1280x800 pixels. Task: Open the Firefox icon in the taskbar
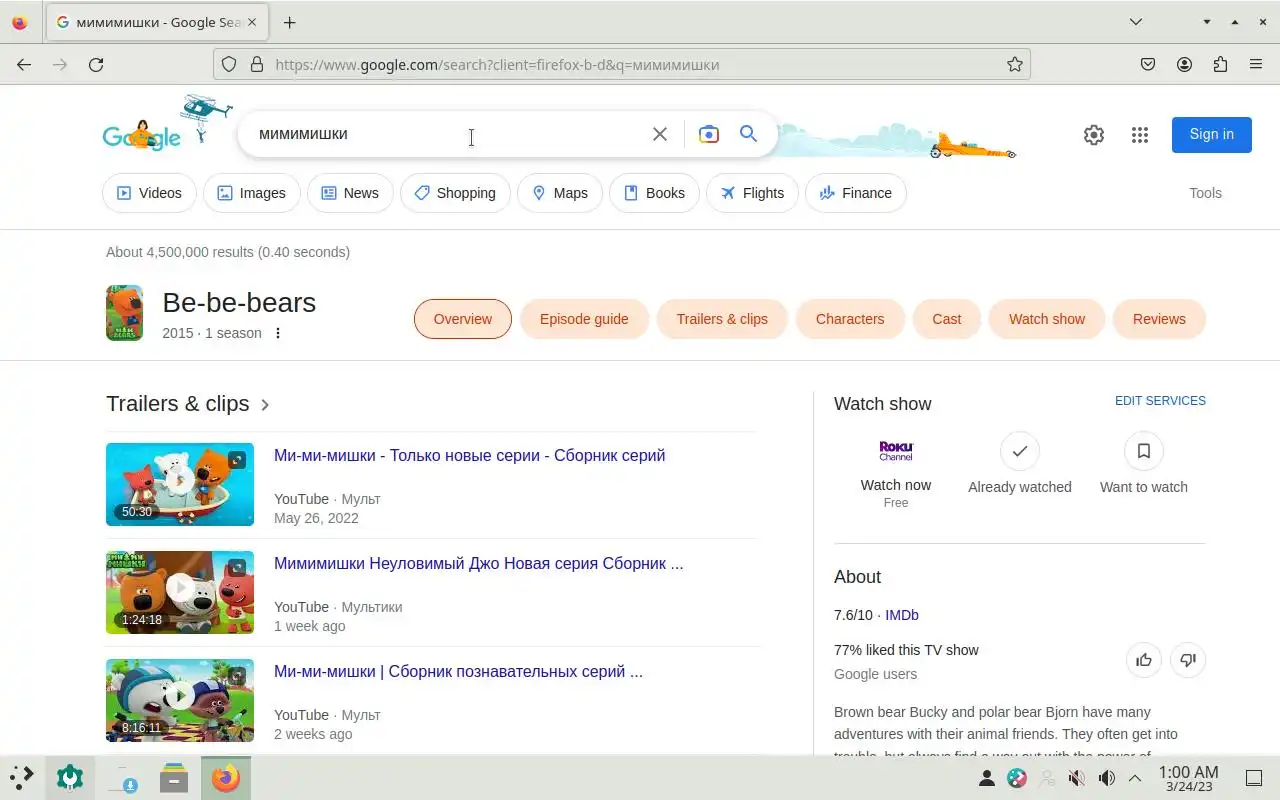pyautogui.click(x=226, y=778)
